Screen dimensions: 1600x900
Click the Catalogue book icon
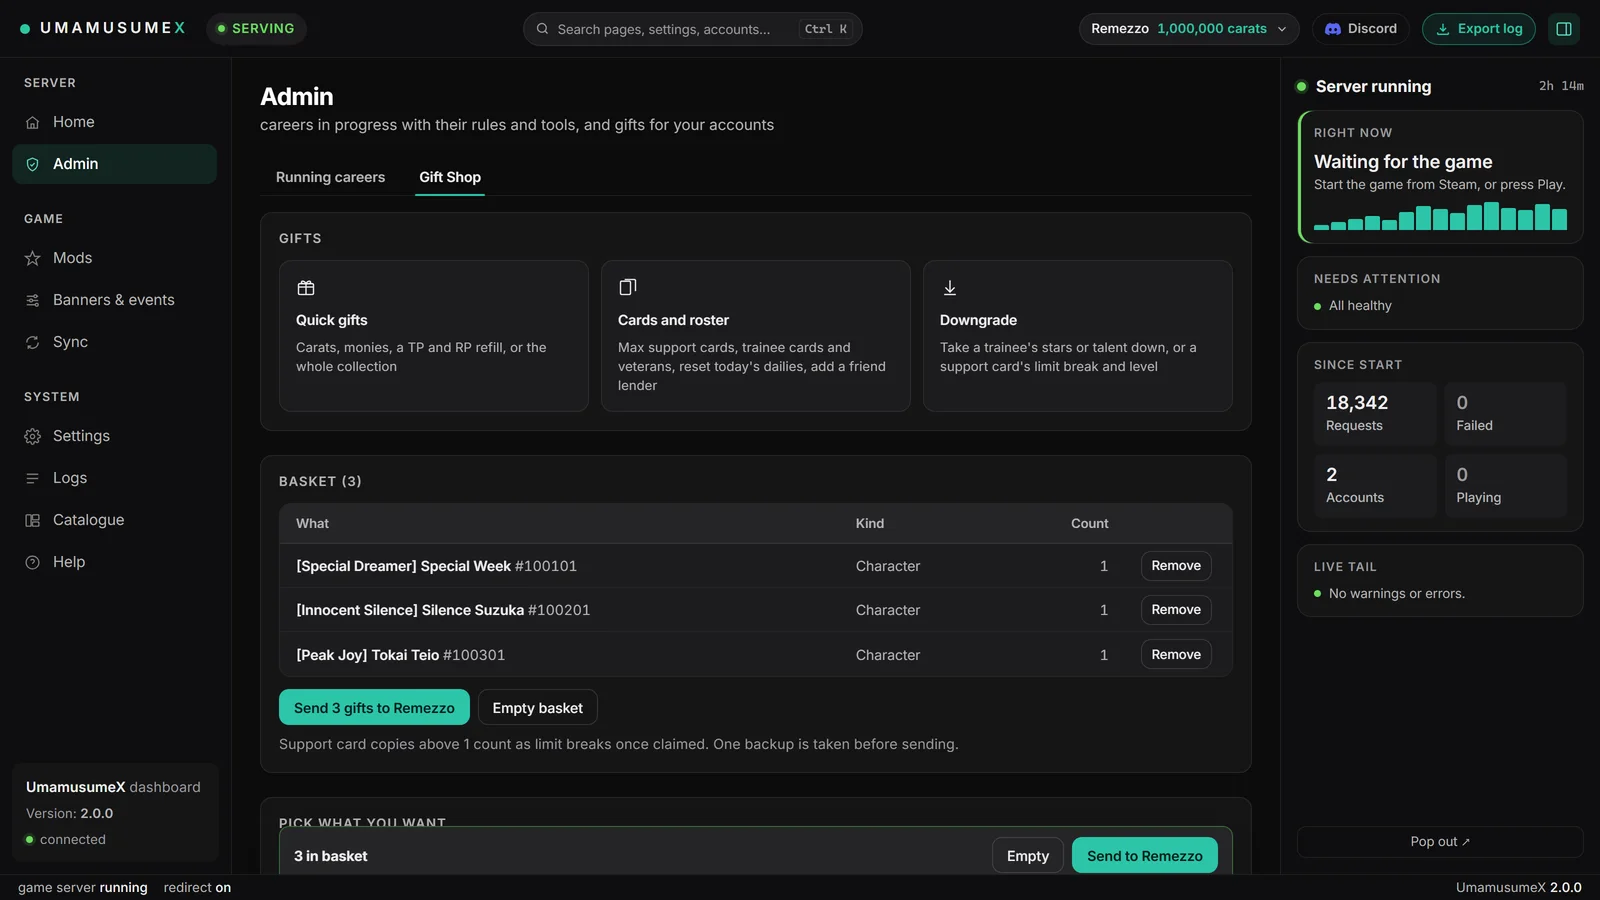click(32, 520)
